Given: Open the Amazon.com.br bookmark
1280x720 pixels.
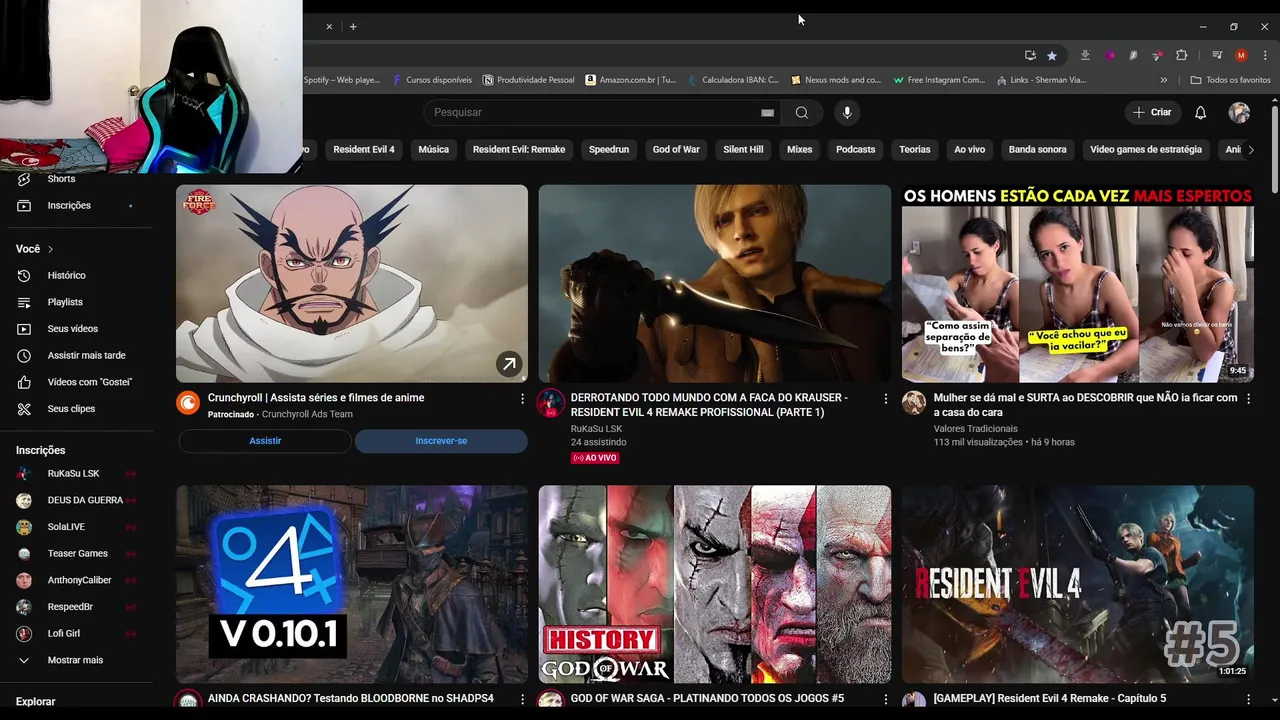Looking at the screenshot, I should click(x=631, y=80).
